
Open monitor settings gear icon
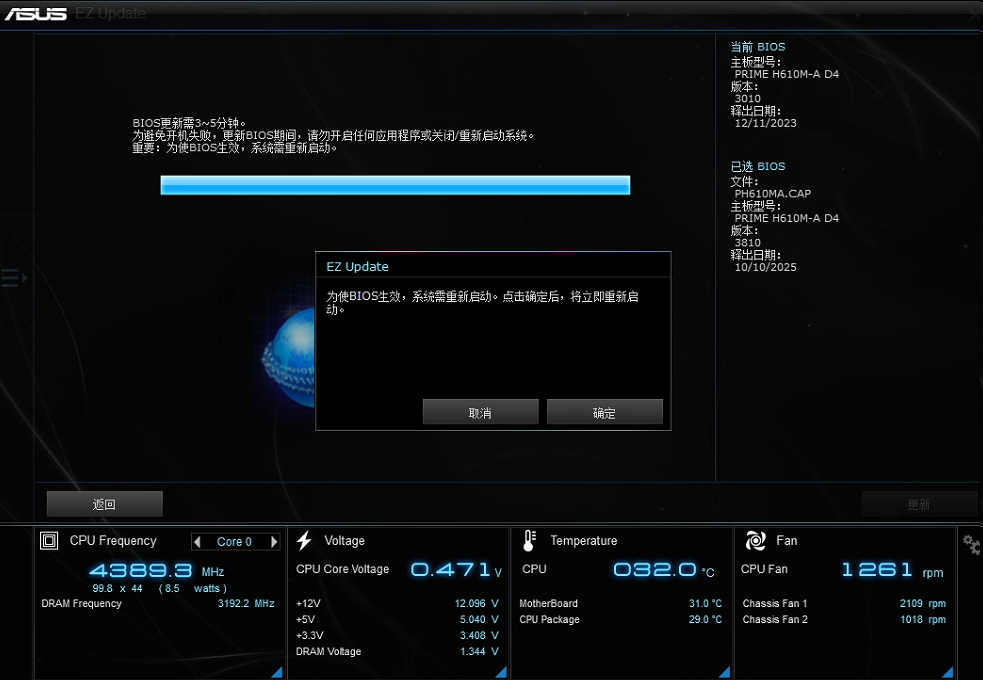pos(970,544)
